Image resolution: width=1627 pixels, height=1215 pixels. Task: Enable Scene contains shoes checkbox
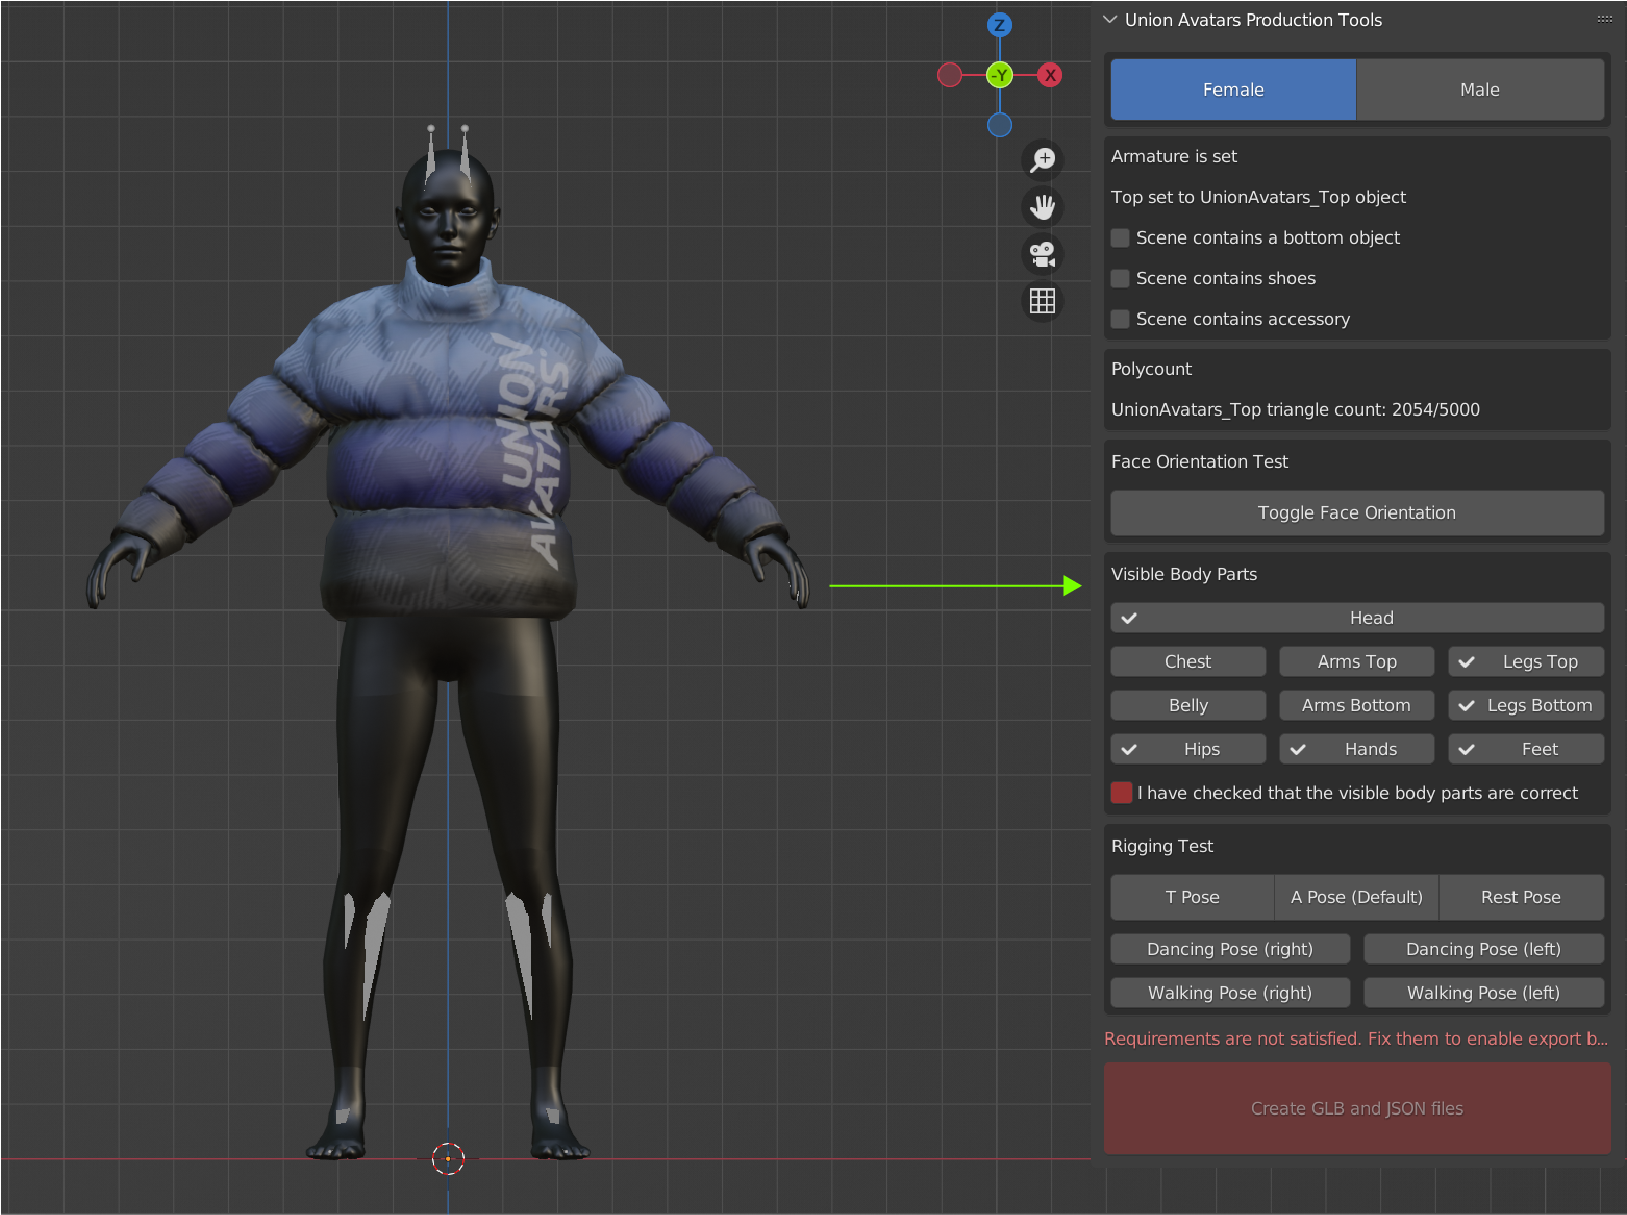pos(1120,278)
